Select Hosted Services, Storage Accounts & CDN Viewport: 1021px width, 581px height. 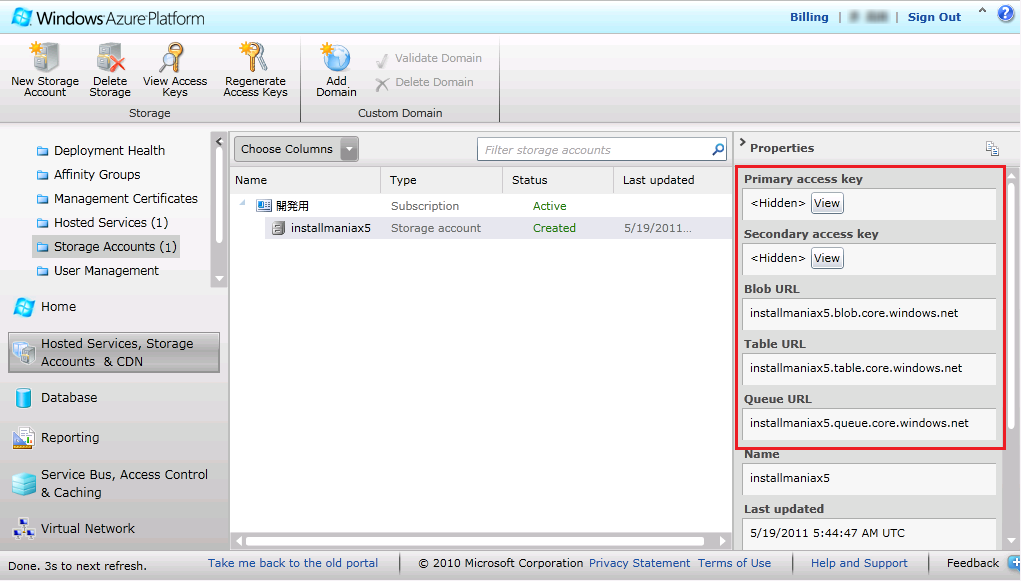[x=114, y=352]
